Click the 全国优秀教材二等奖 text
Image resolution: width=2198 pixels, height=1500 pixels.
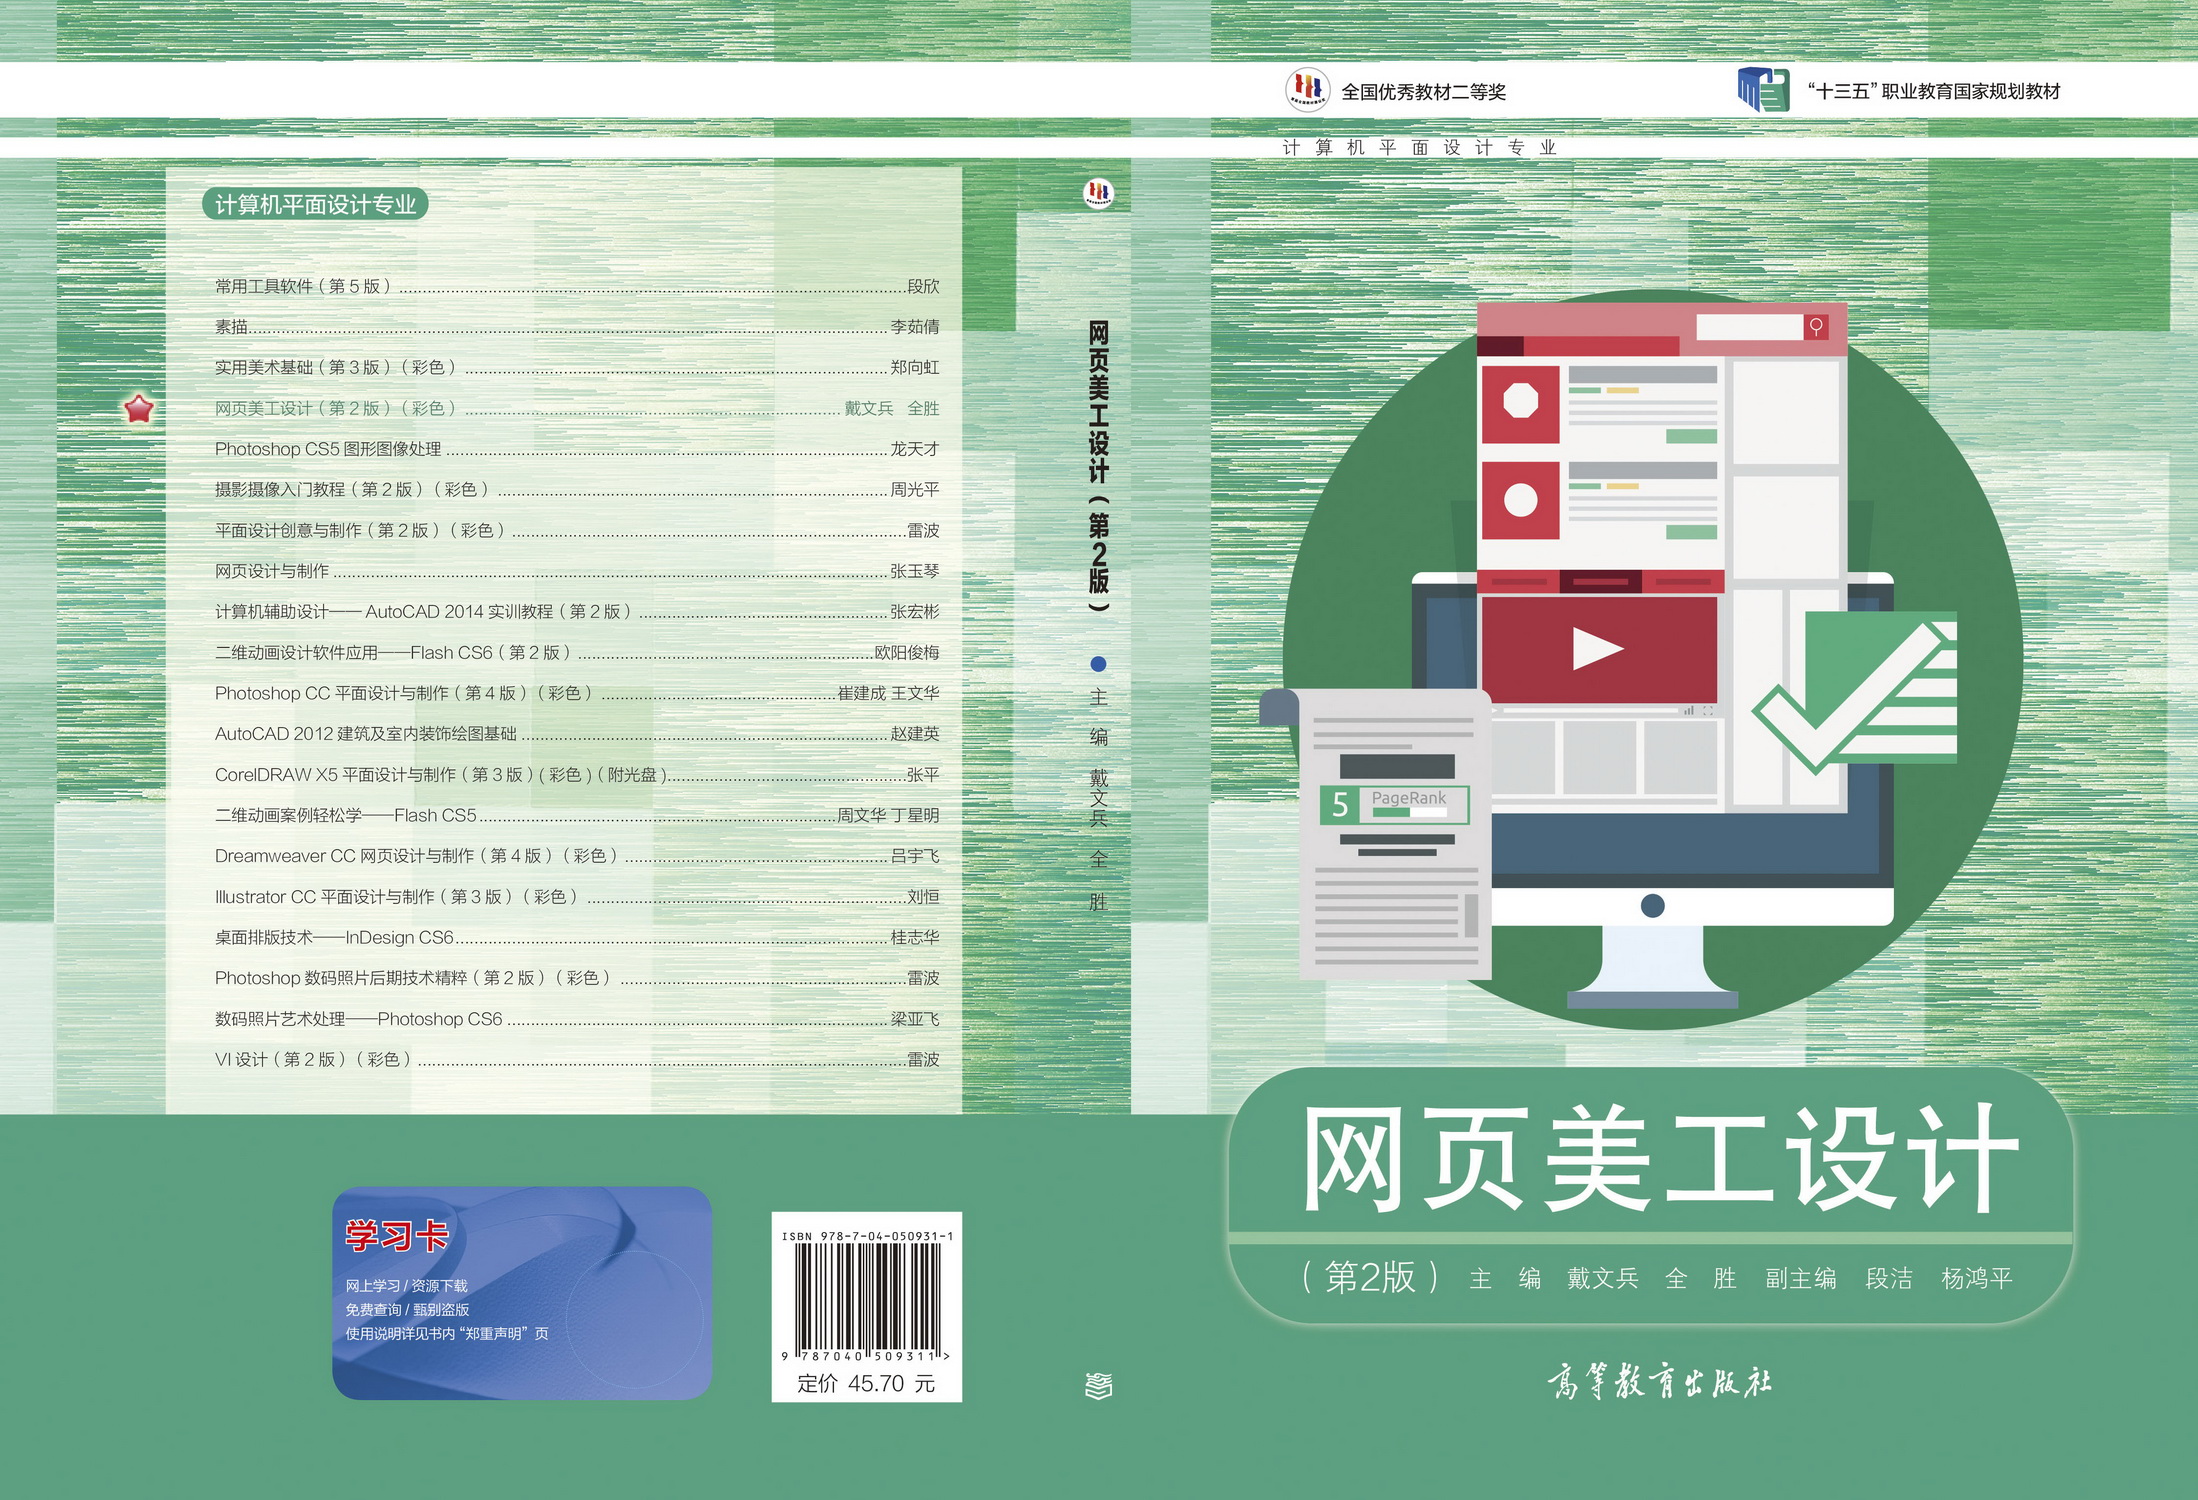pos(1423,91)
